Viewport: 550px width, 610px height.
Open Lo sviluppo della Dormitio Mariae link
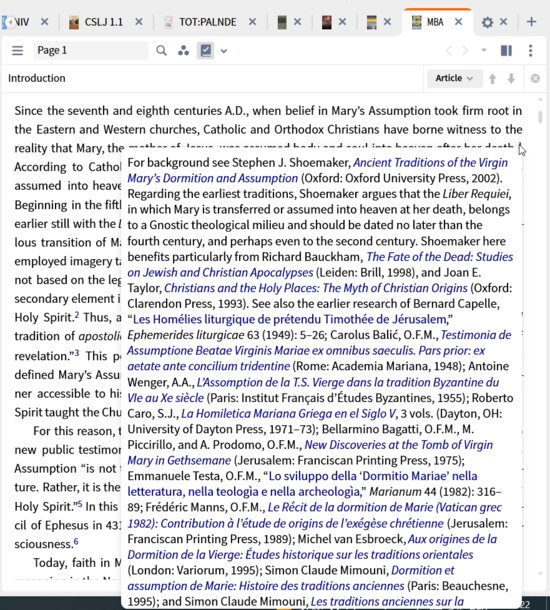click(x=373, y=476)
